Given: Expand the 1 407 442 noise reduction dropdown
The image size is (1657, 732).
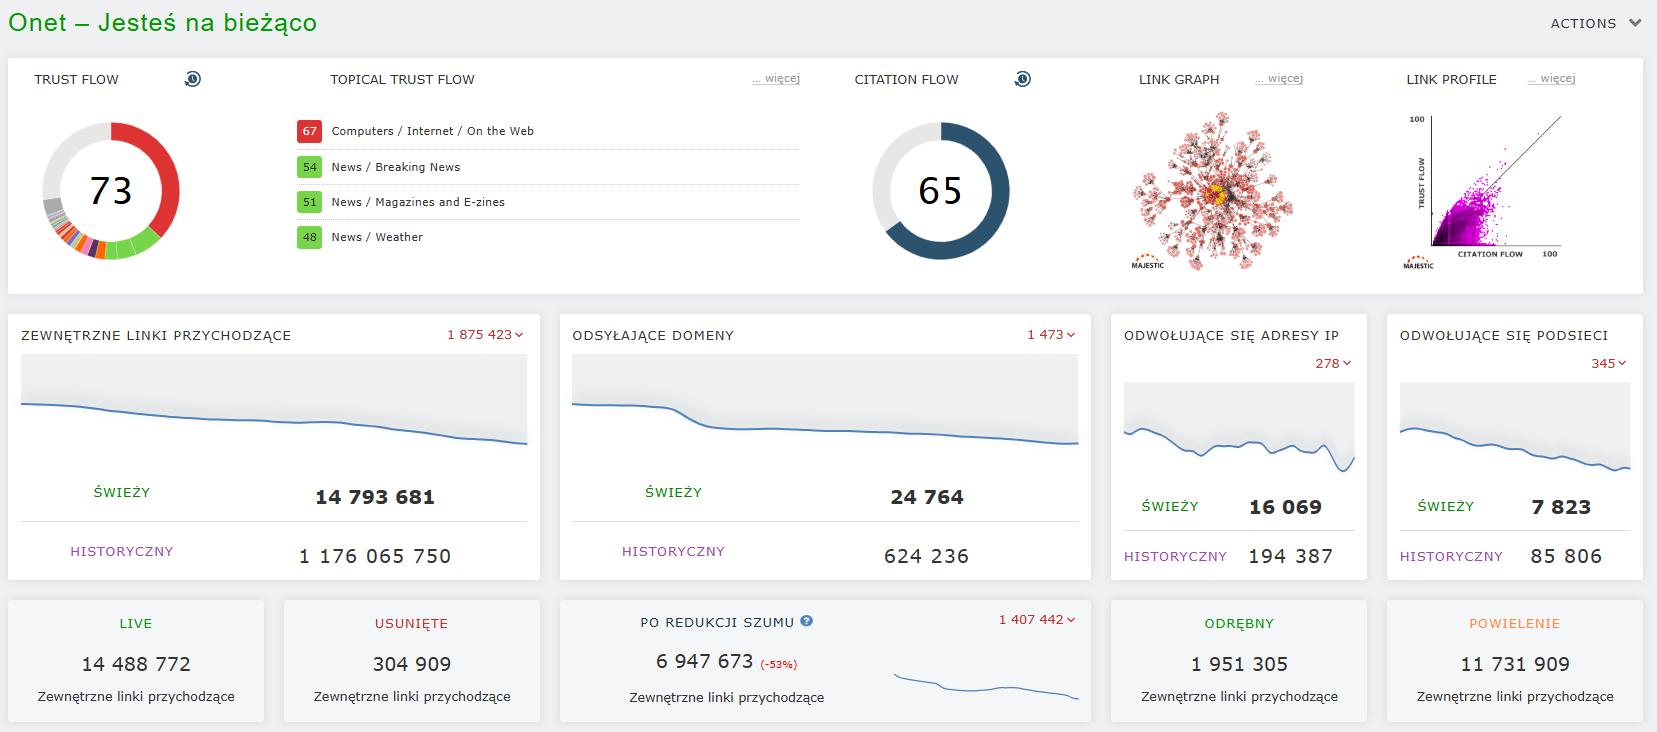Looking at the screenshot, I should 1037,620.
